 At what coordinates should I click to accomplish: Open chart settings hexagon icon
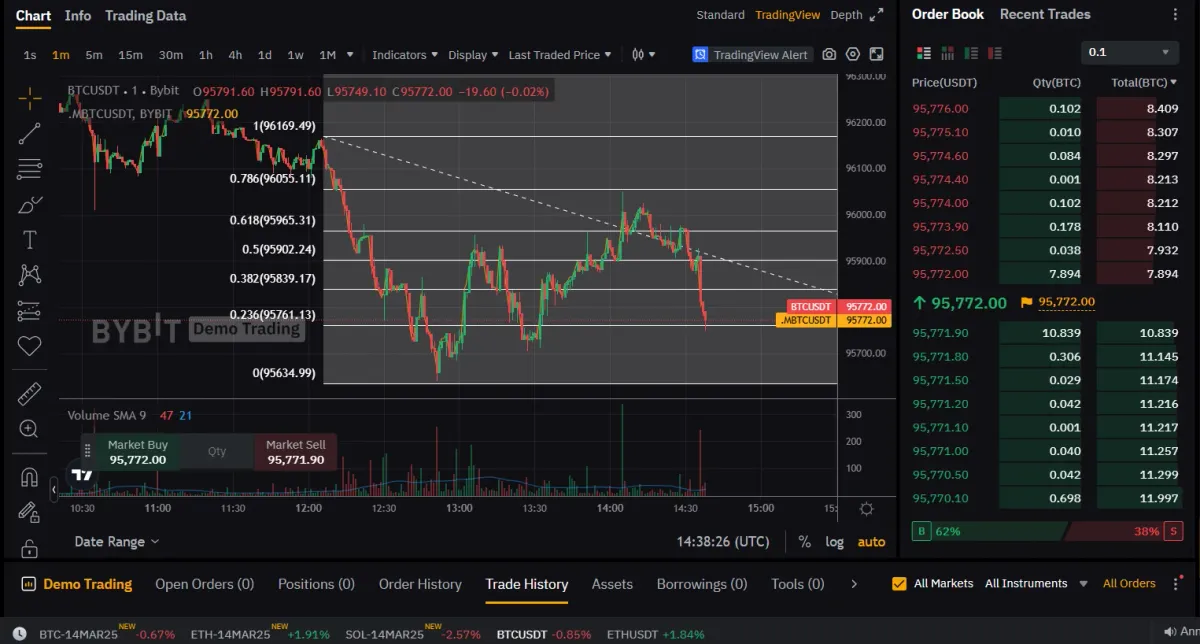853,55
